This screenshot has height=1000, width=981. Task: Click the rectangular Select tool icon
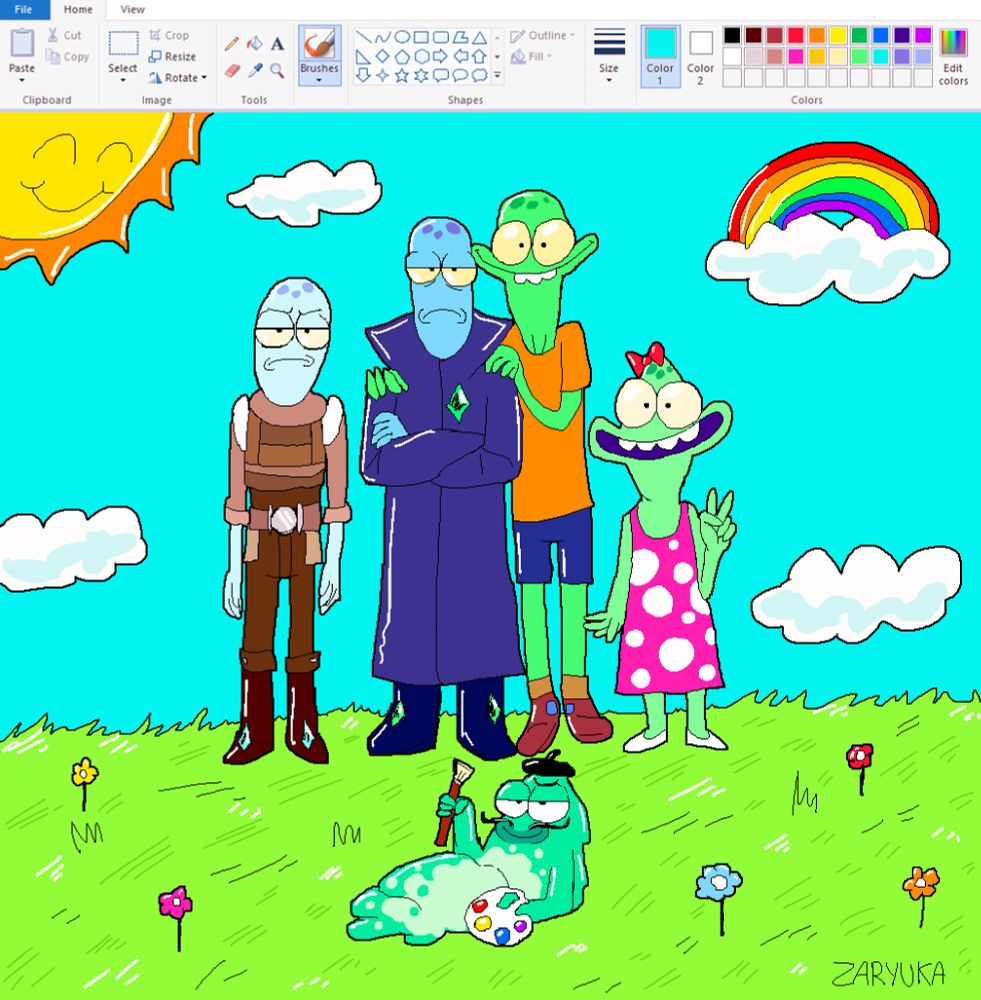point(123,44)
